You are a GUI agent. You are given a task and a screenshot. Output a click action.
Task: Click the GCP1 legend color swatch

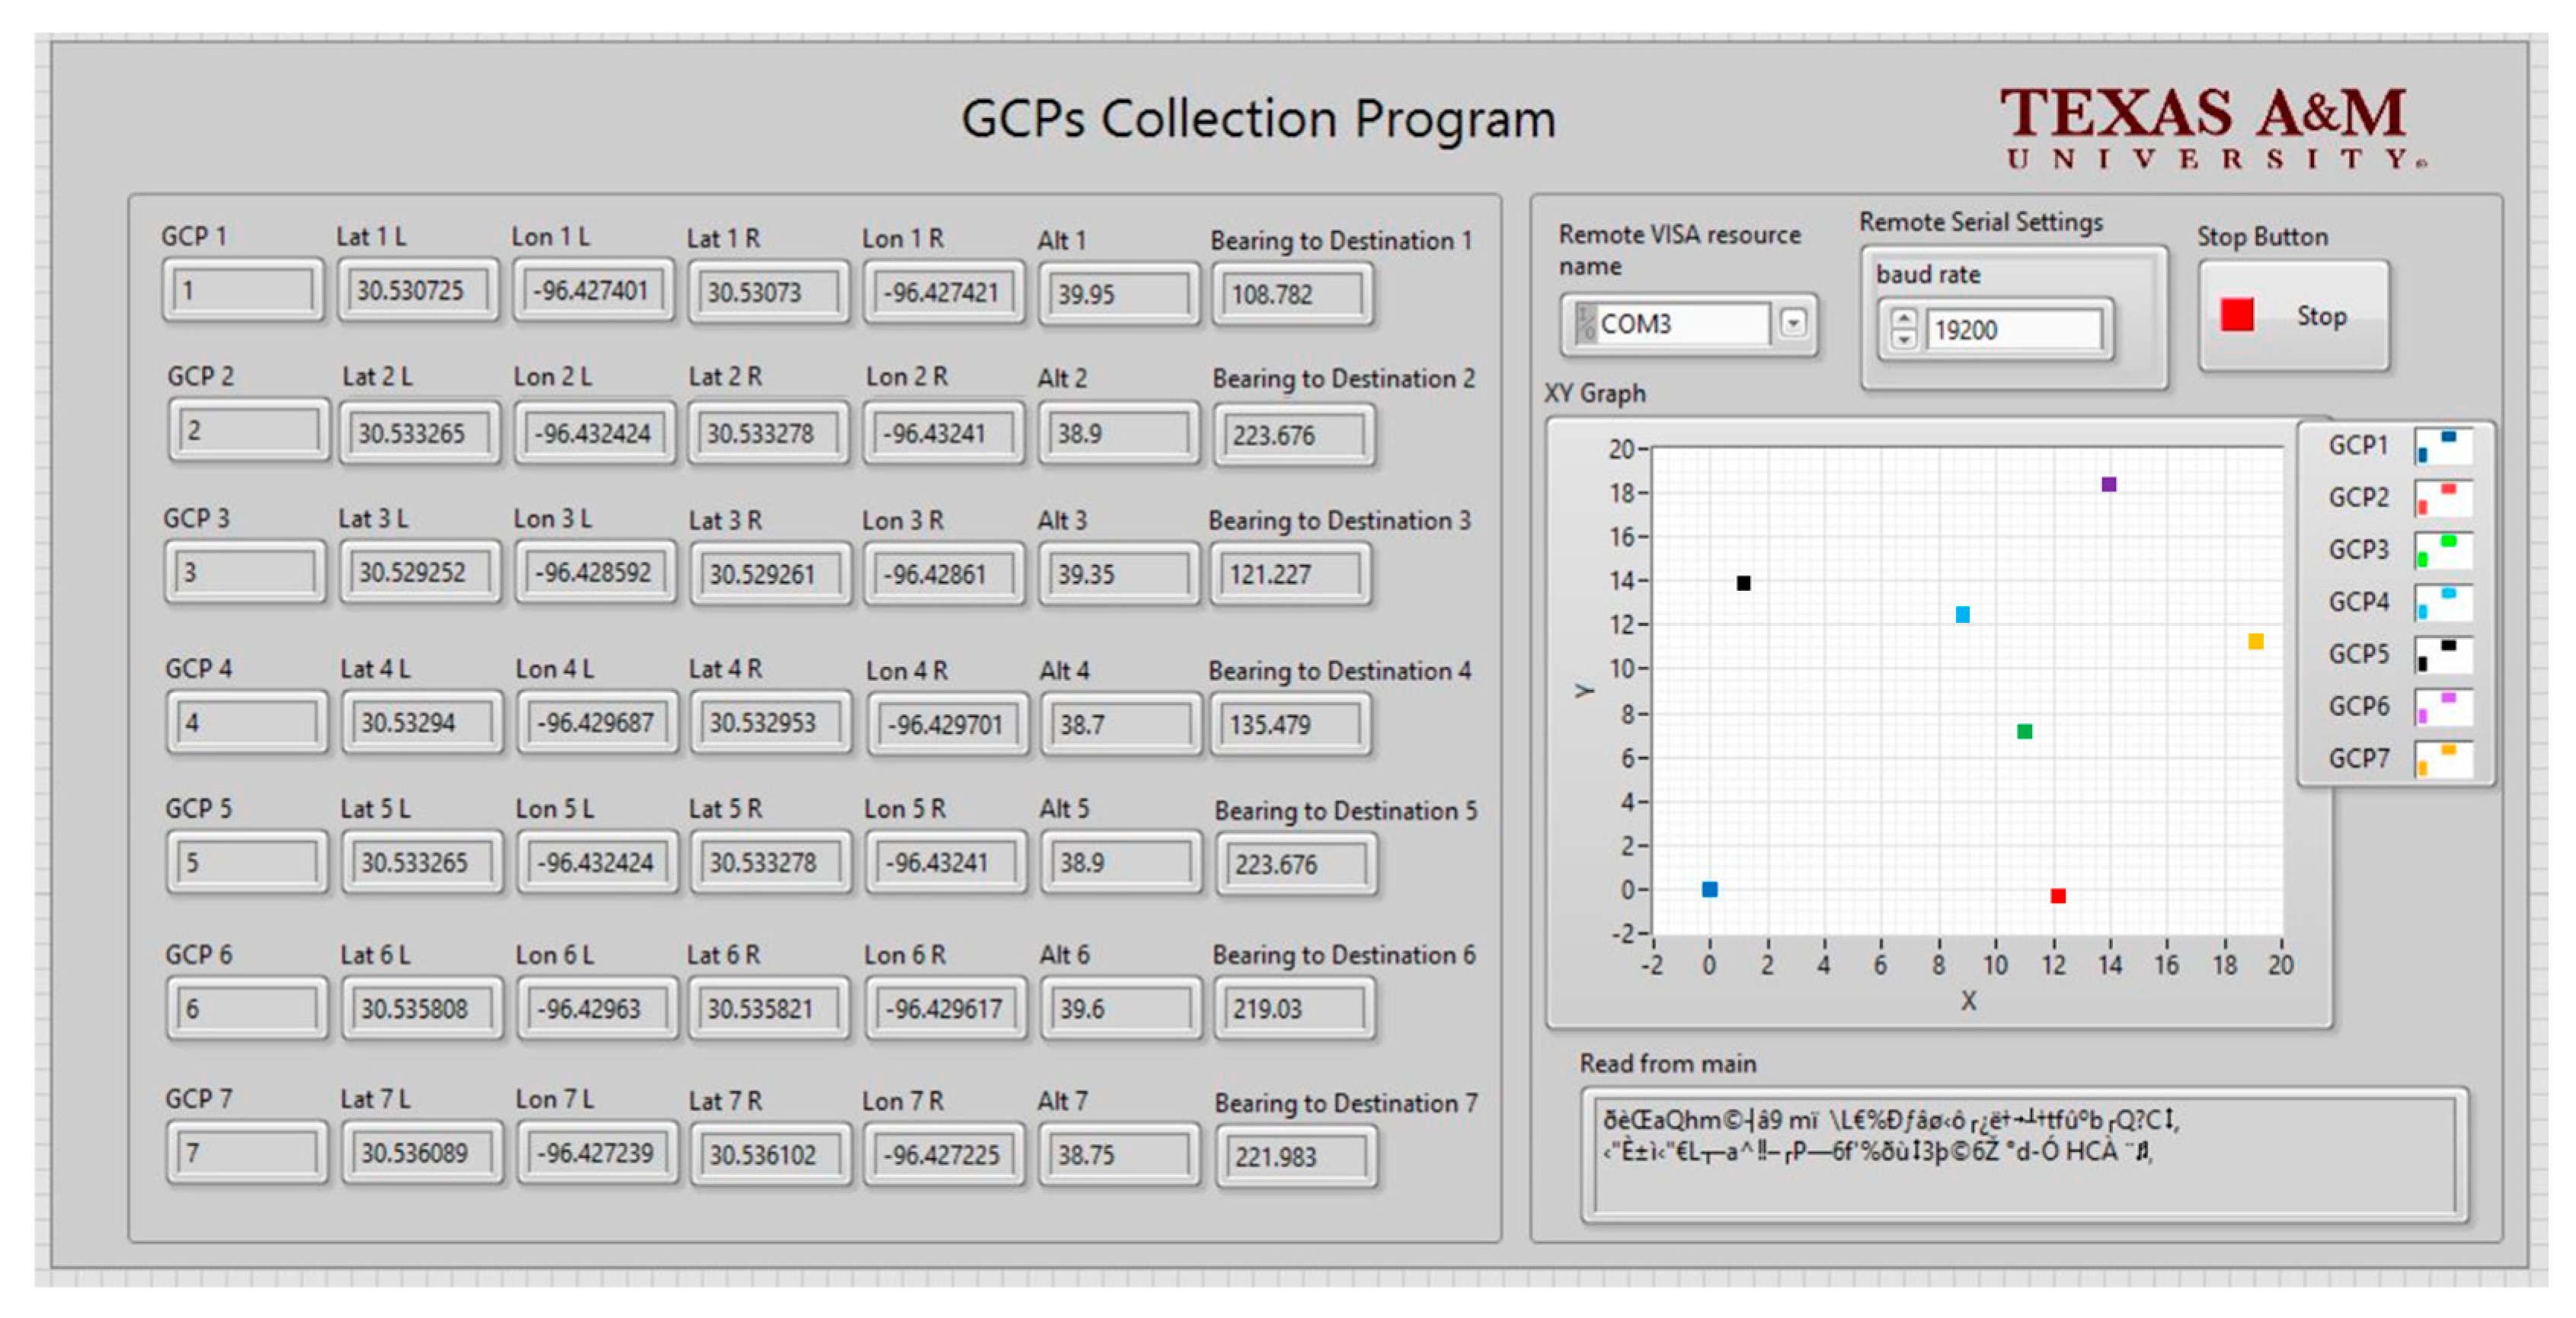(2443, 446)
